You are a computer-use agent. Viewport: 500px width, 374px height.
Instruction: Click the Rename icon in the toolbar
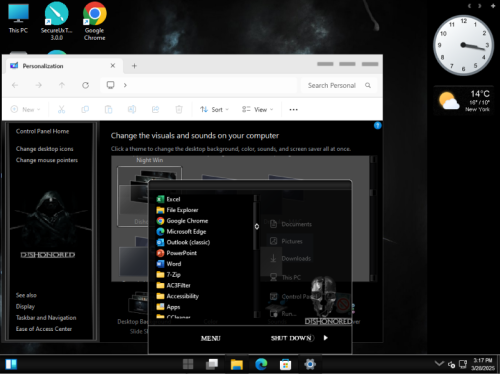(132, 109)
